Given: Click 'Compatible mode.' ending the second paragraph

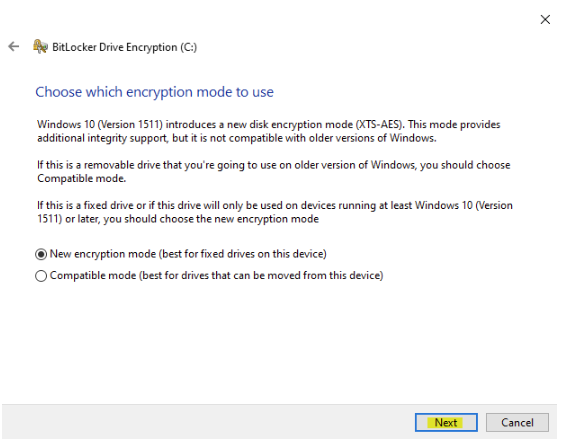Looking at the screenshot, I should click(x=81, y=178).
